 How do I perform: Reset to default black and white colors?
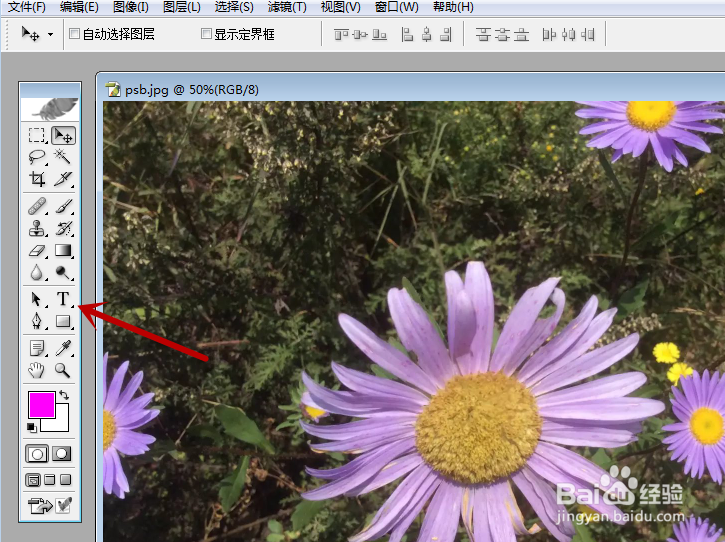[x=31, y=428]
